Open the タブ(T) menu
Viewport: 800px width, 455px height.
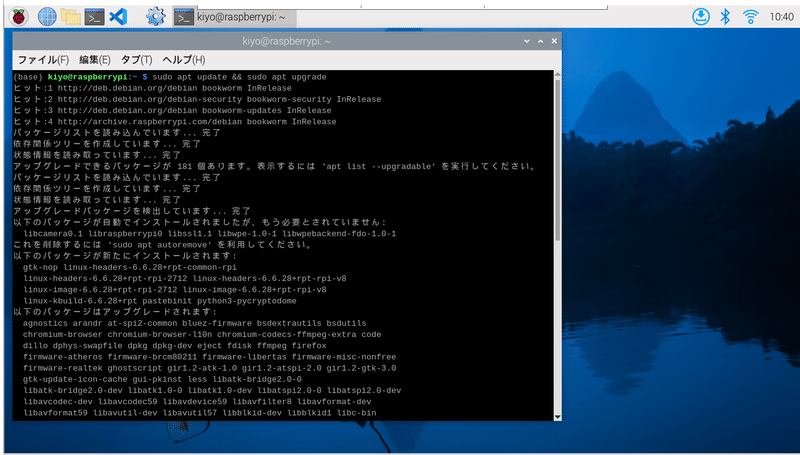136,60
